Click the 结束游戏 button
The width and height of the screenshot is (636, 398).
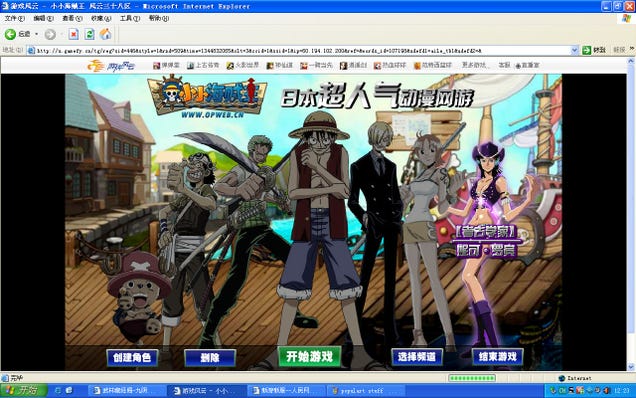click(497, 357)
